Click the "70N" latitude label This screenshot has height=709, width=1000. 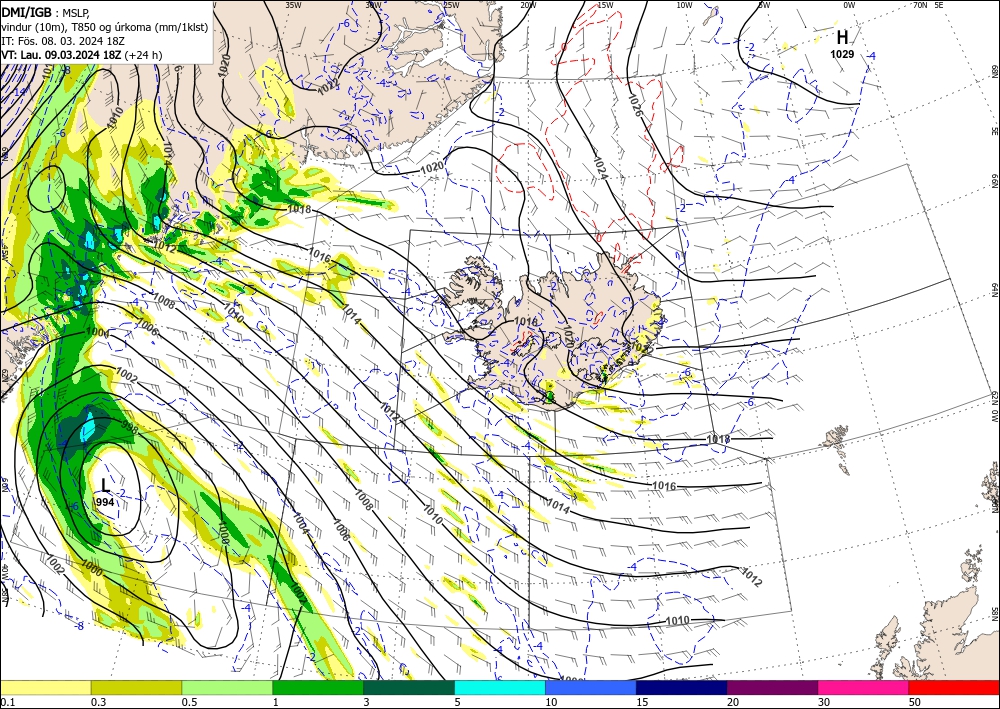(920, 4)
